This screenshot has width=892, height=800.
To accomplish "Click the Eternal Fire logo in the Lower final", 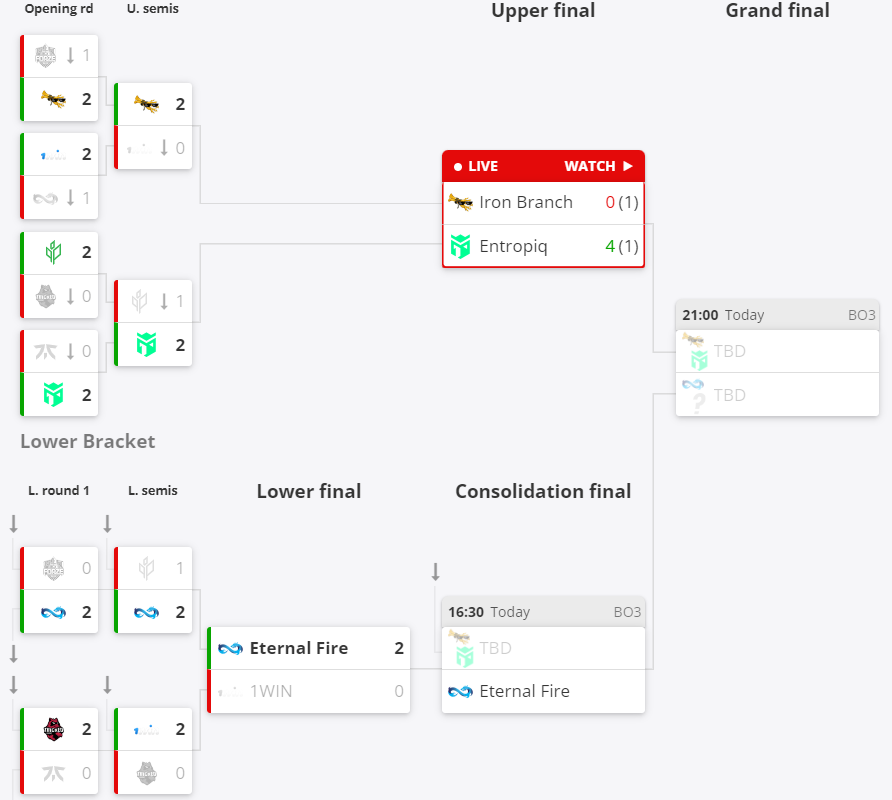I will [x=231, y=648].
